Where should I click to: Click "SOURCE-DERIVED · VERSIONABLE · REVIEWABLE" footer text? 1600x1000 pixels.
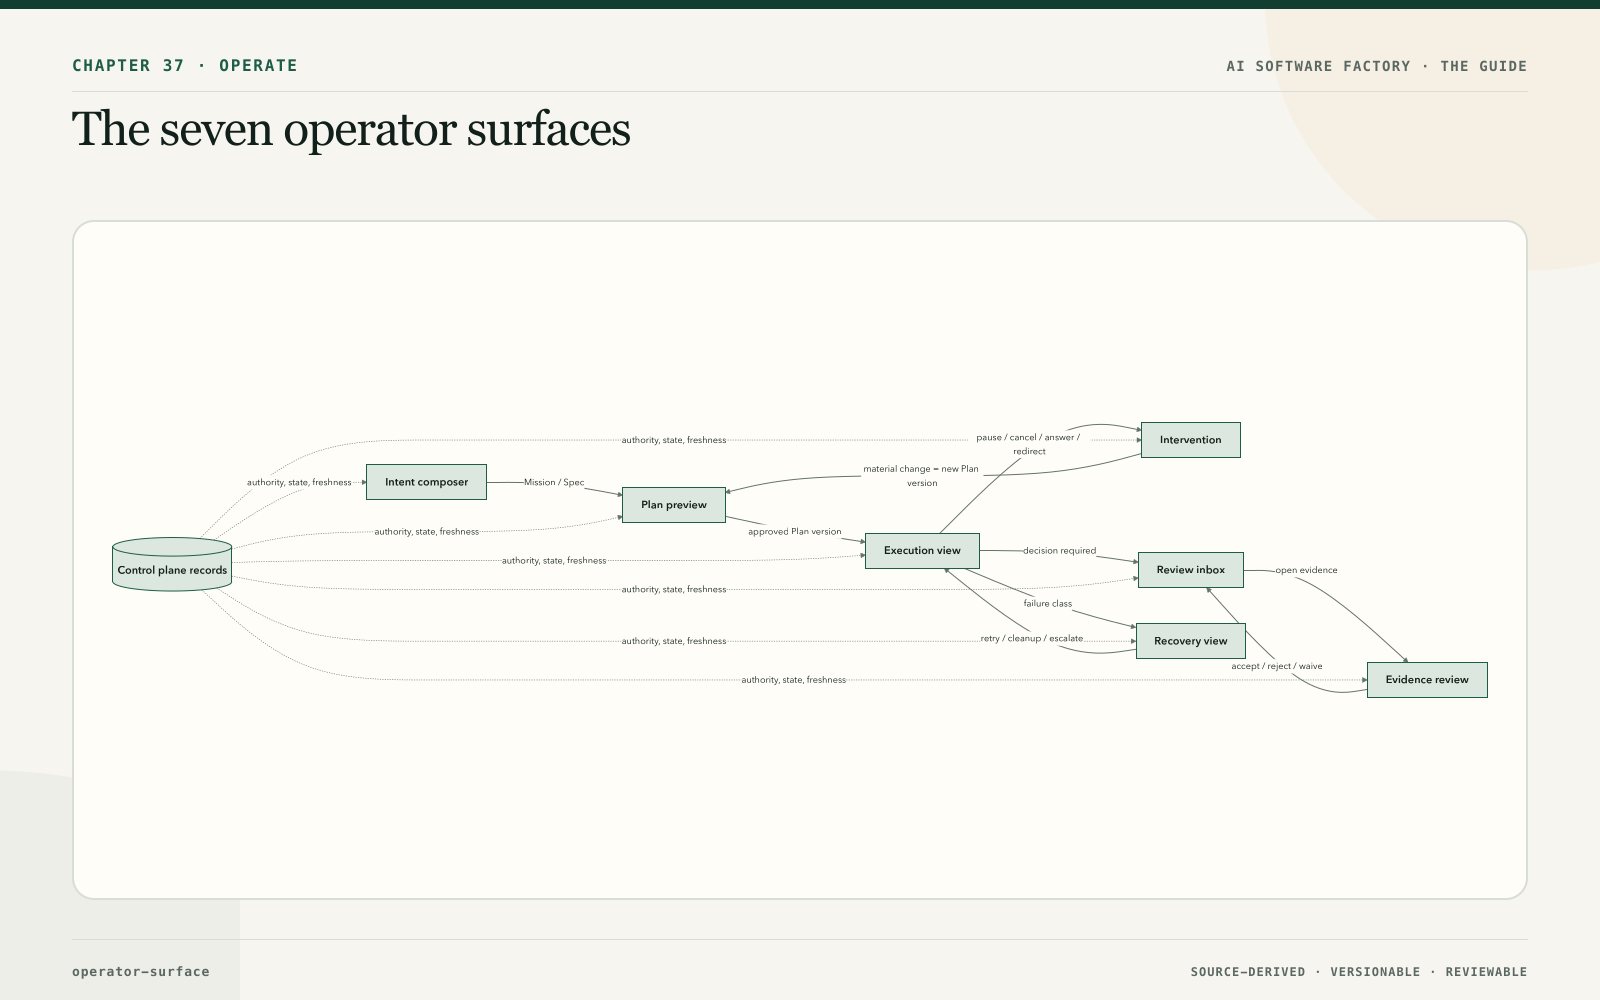point(1359,972)
